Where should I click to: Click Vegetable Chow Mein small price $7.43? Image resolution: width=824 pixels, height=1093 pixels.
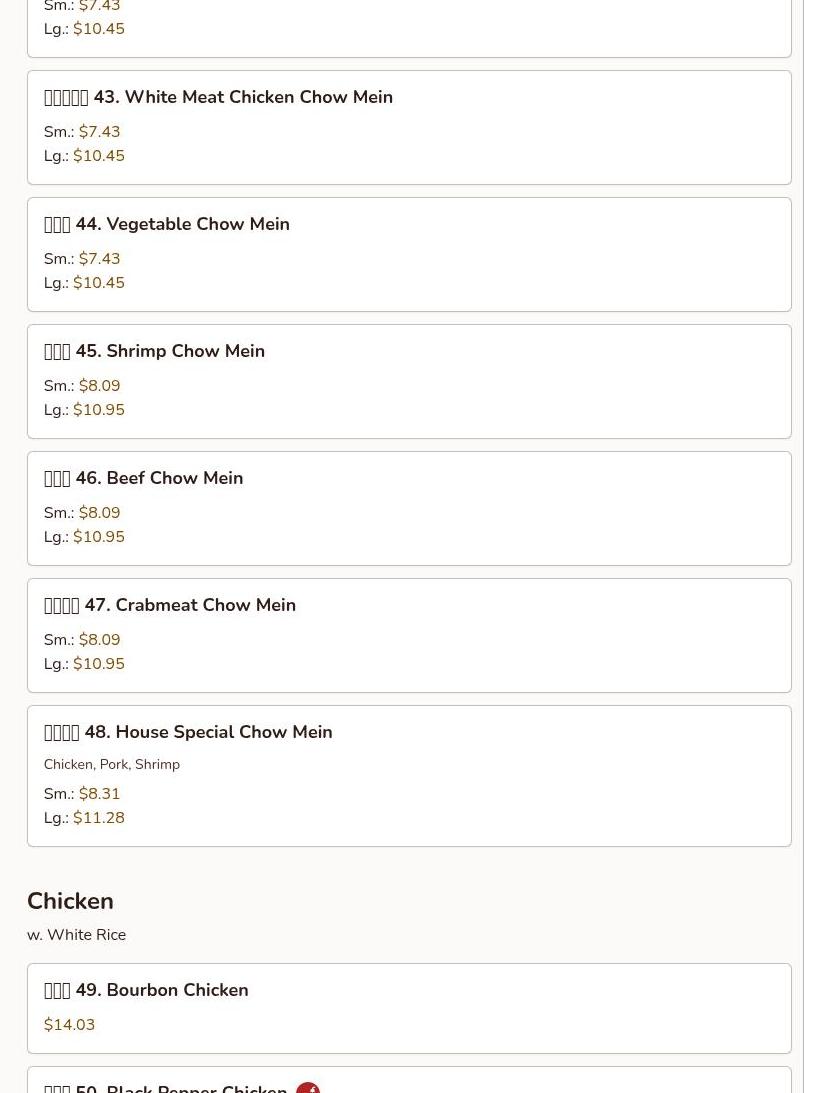99,259
